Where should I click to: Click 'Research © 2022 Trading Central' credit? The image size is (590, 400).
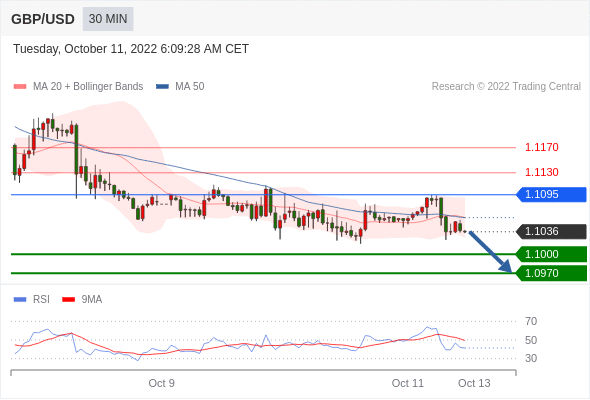[506, 87]
